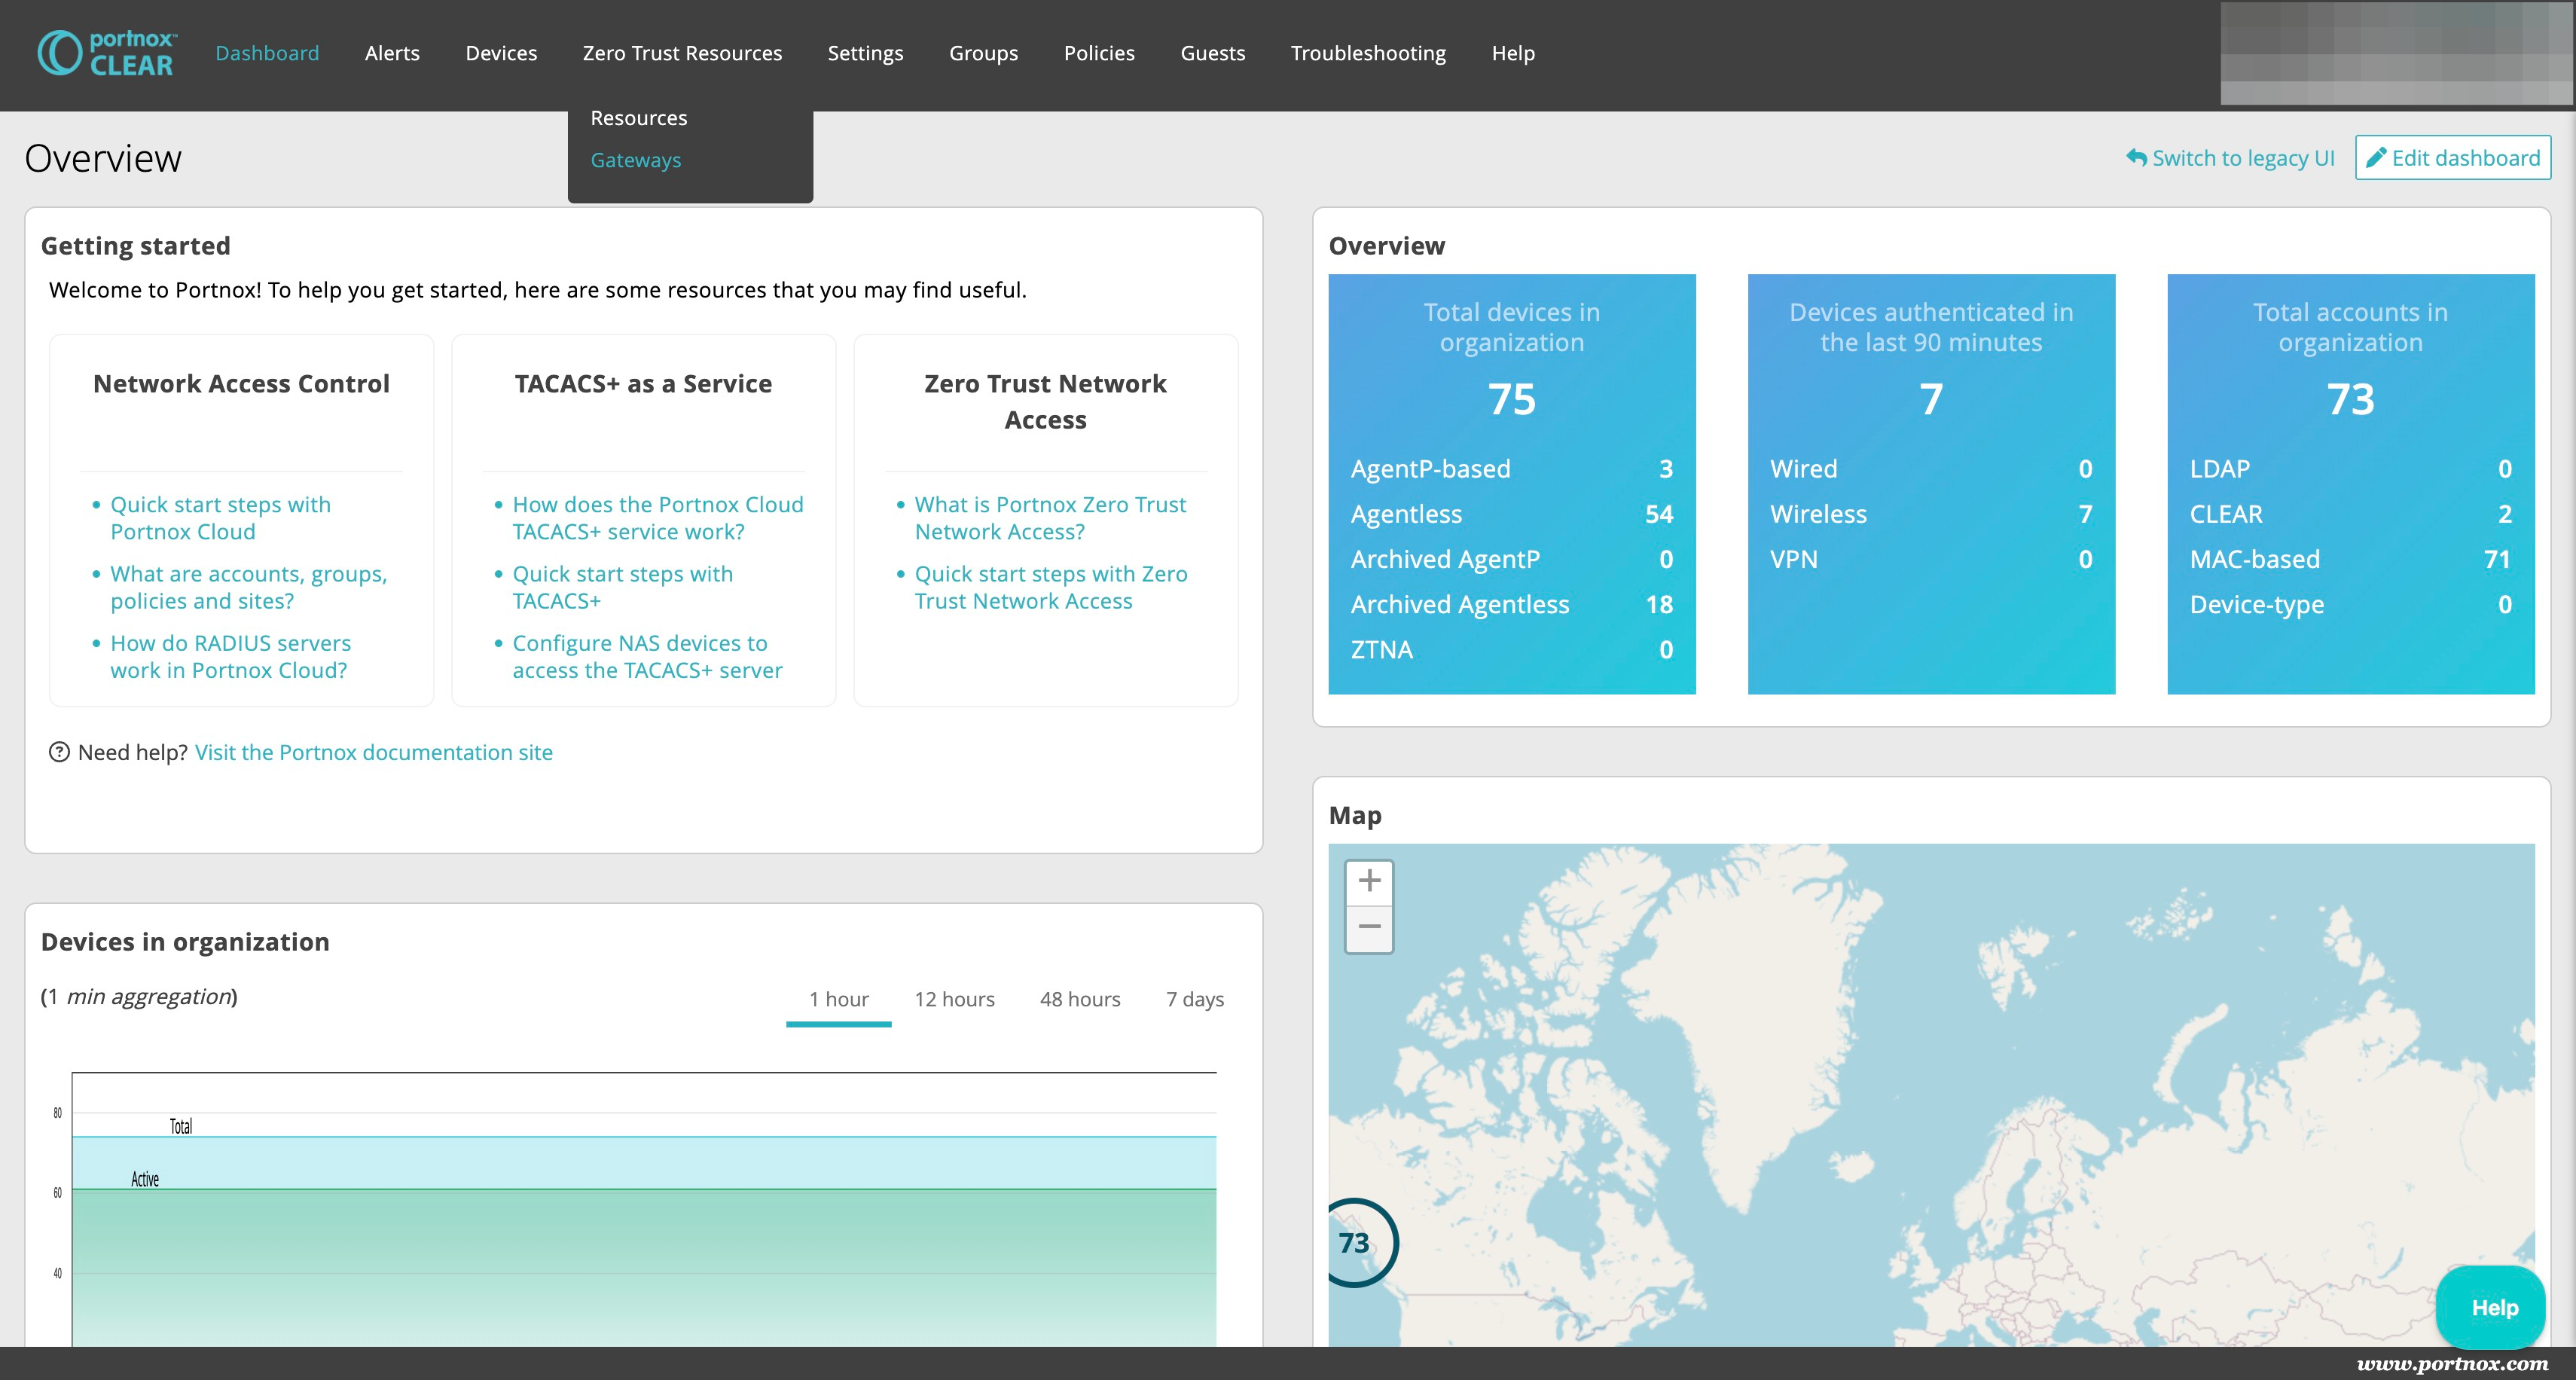The height and width of the screenshot is (1380, 2576).
Task: Open Quick start with Zero Trust Network Access
Action: (1051, 587)
